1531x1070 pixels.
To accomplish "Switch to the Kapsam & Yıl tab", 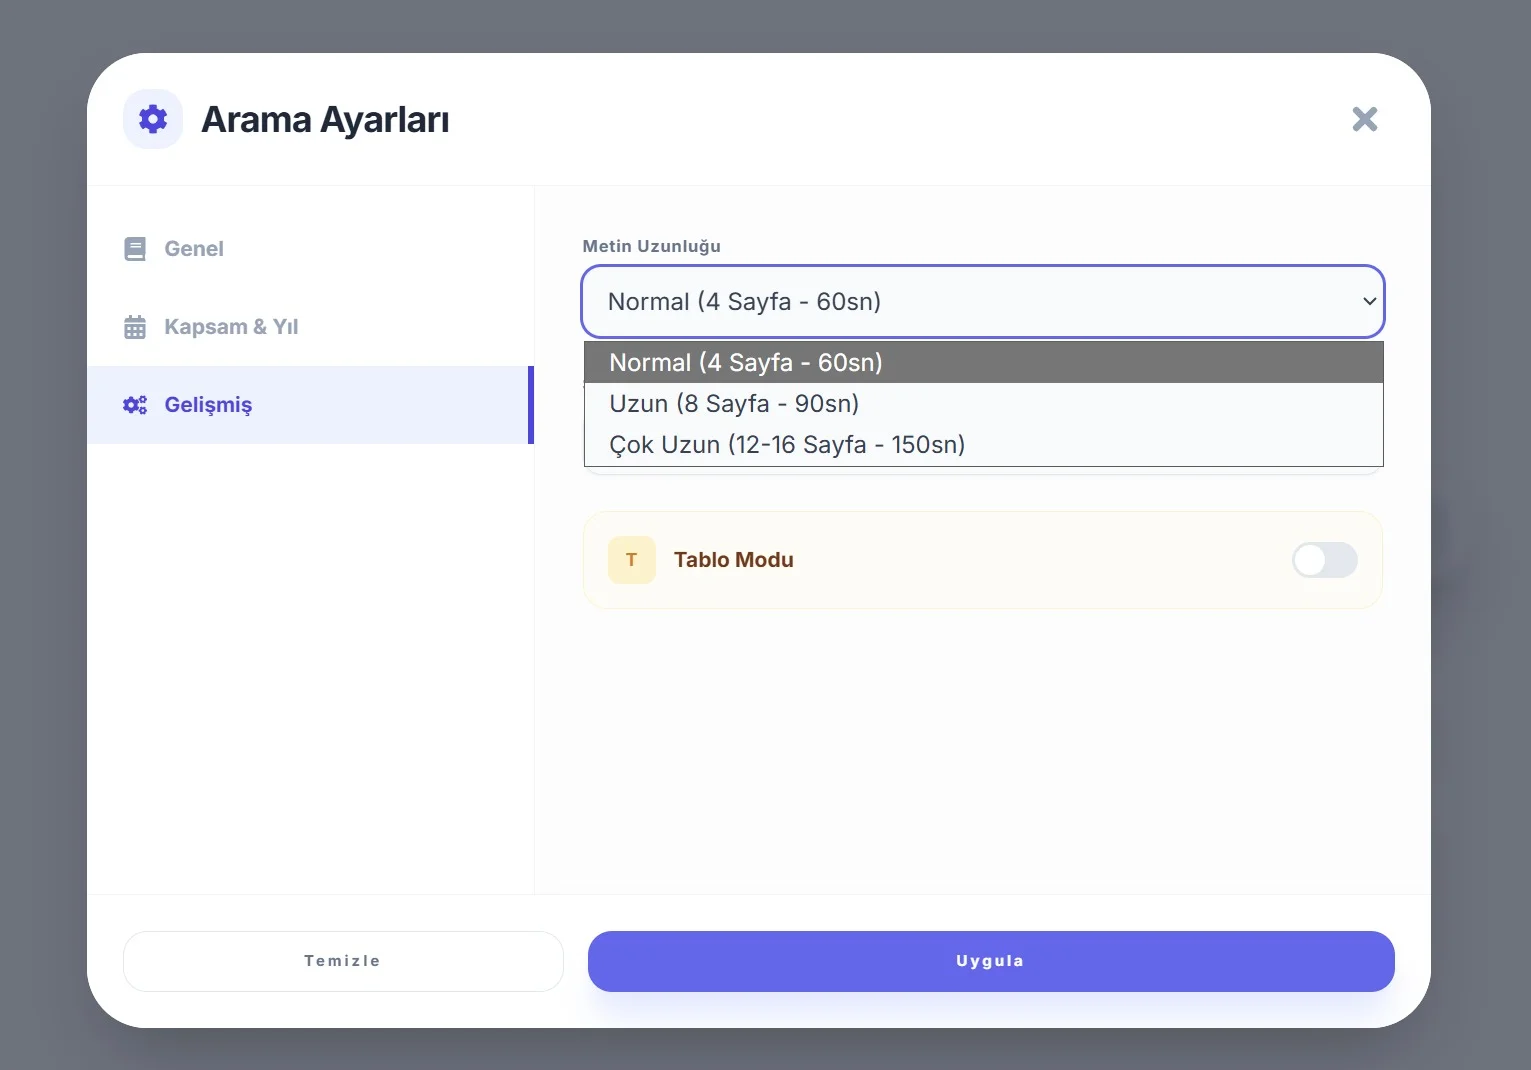I will [x=310, y=327].
